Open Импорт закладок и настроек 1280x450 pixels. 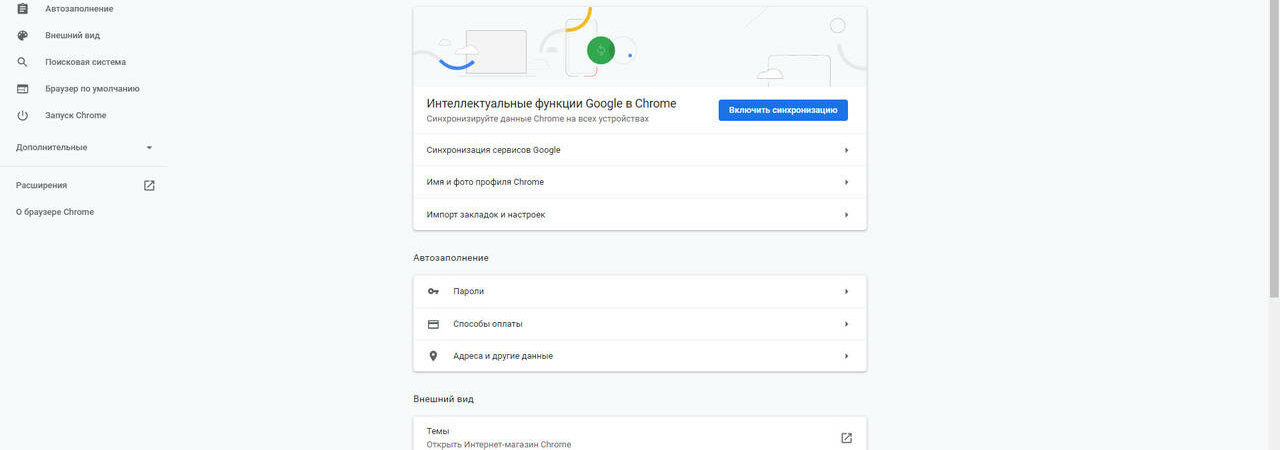click(640, 214)
